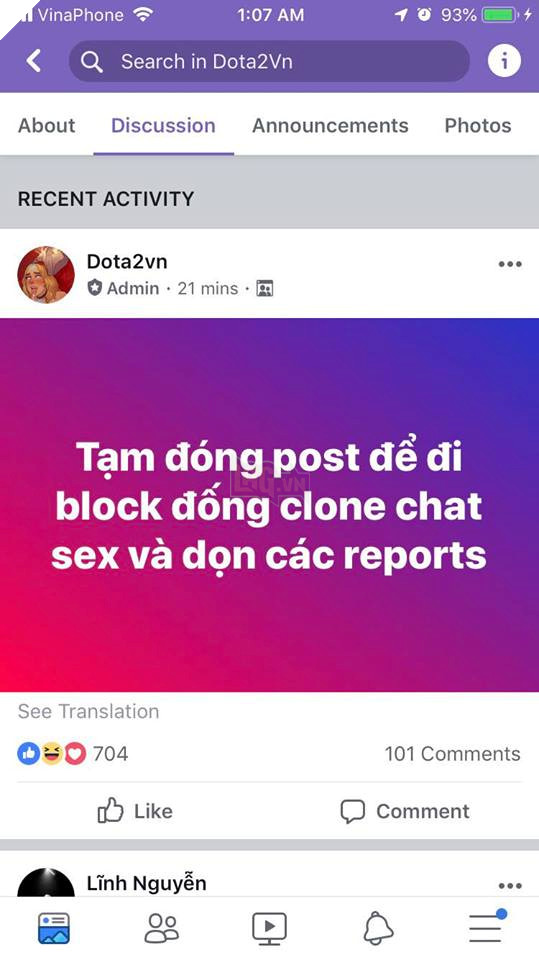The width and height of the screenshot is (539, 960).
Task: Open the Watch video icon
Action: [270, 928]
